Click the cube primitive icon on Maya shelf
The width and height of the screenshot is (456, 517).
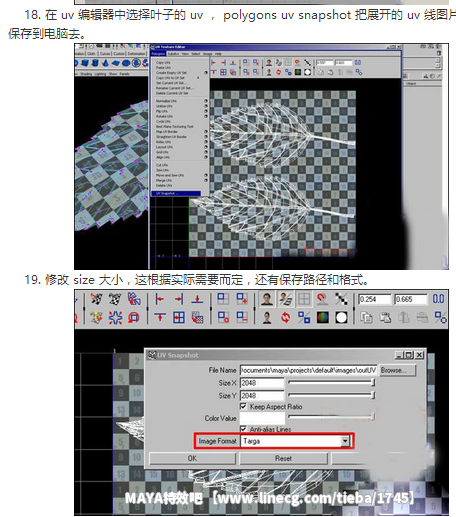tap(85, 63)
